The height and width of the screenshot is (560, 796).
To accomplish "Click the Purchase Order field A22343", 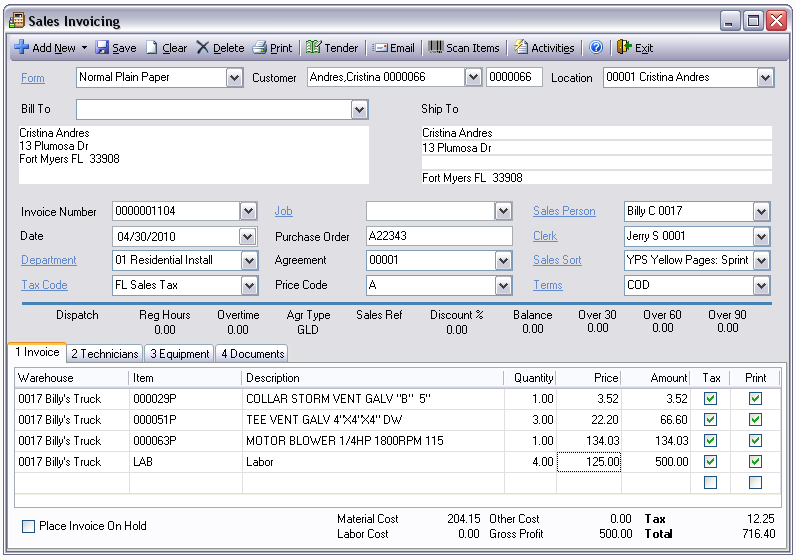I will (x=439, y=236).
